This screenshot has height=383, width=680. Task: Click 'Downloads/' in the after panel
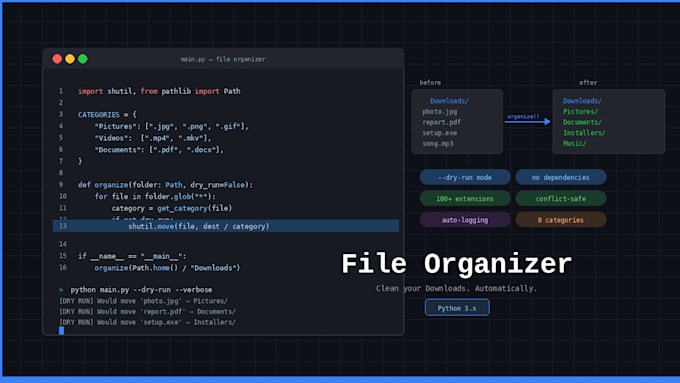click(x=582, y=101)
